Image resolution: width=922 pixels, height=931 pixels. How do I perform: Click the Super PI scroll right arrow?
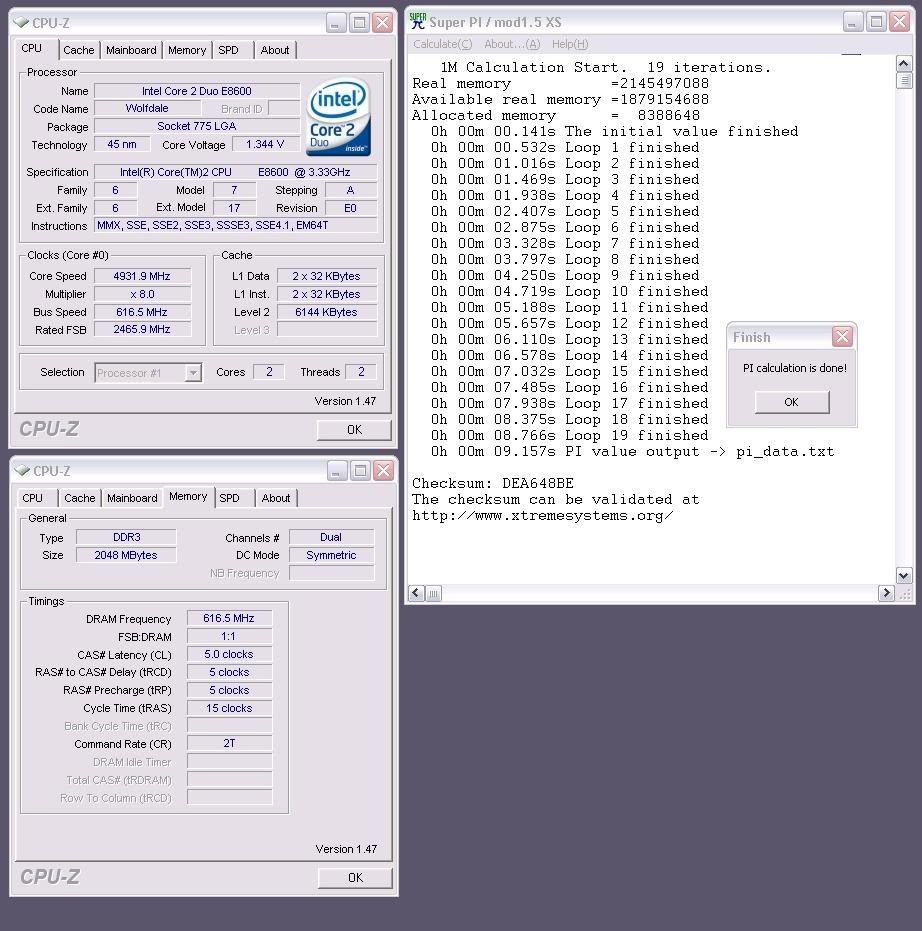click(x=886, y=593)
